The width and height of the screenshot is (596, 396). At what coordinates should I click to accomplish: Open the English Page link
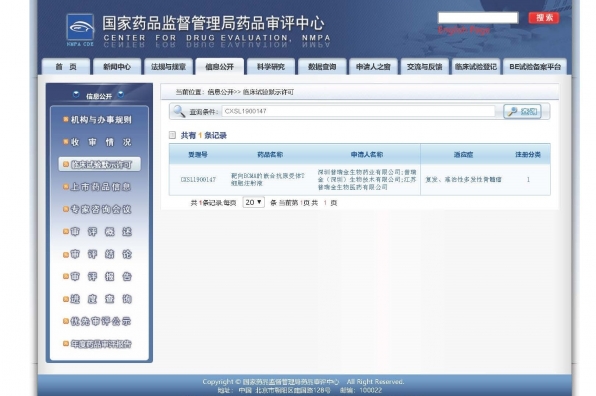(464, 30)
